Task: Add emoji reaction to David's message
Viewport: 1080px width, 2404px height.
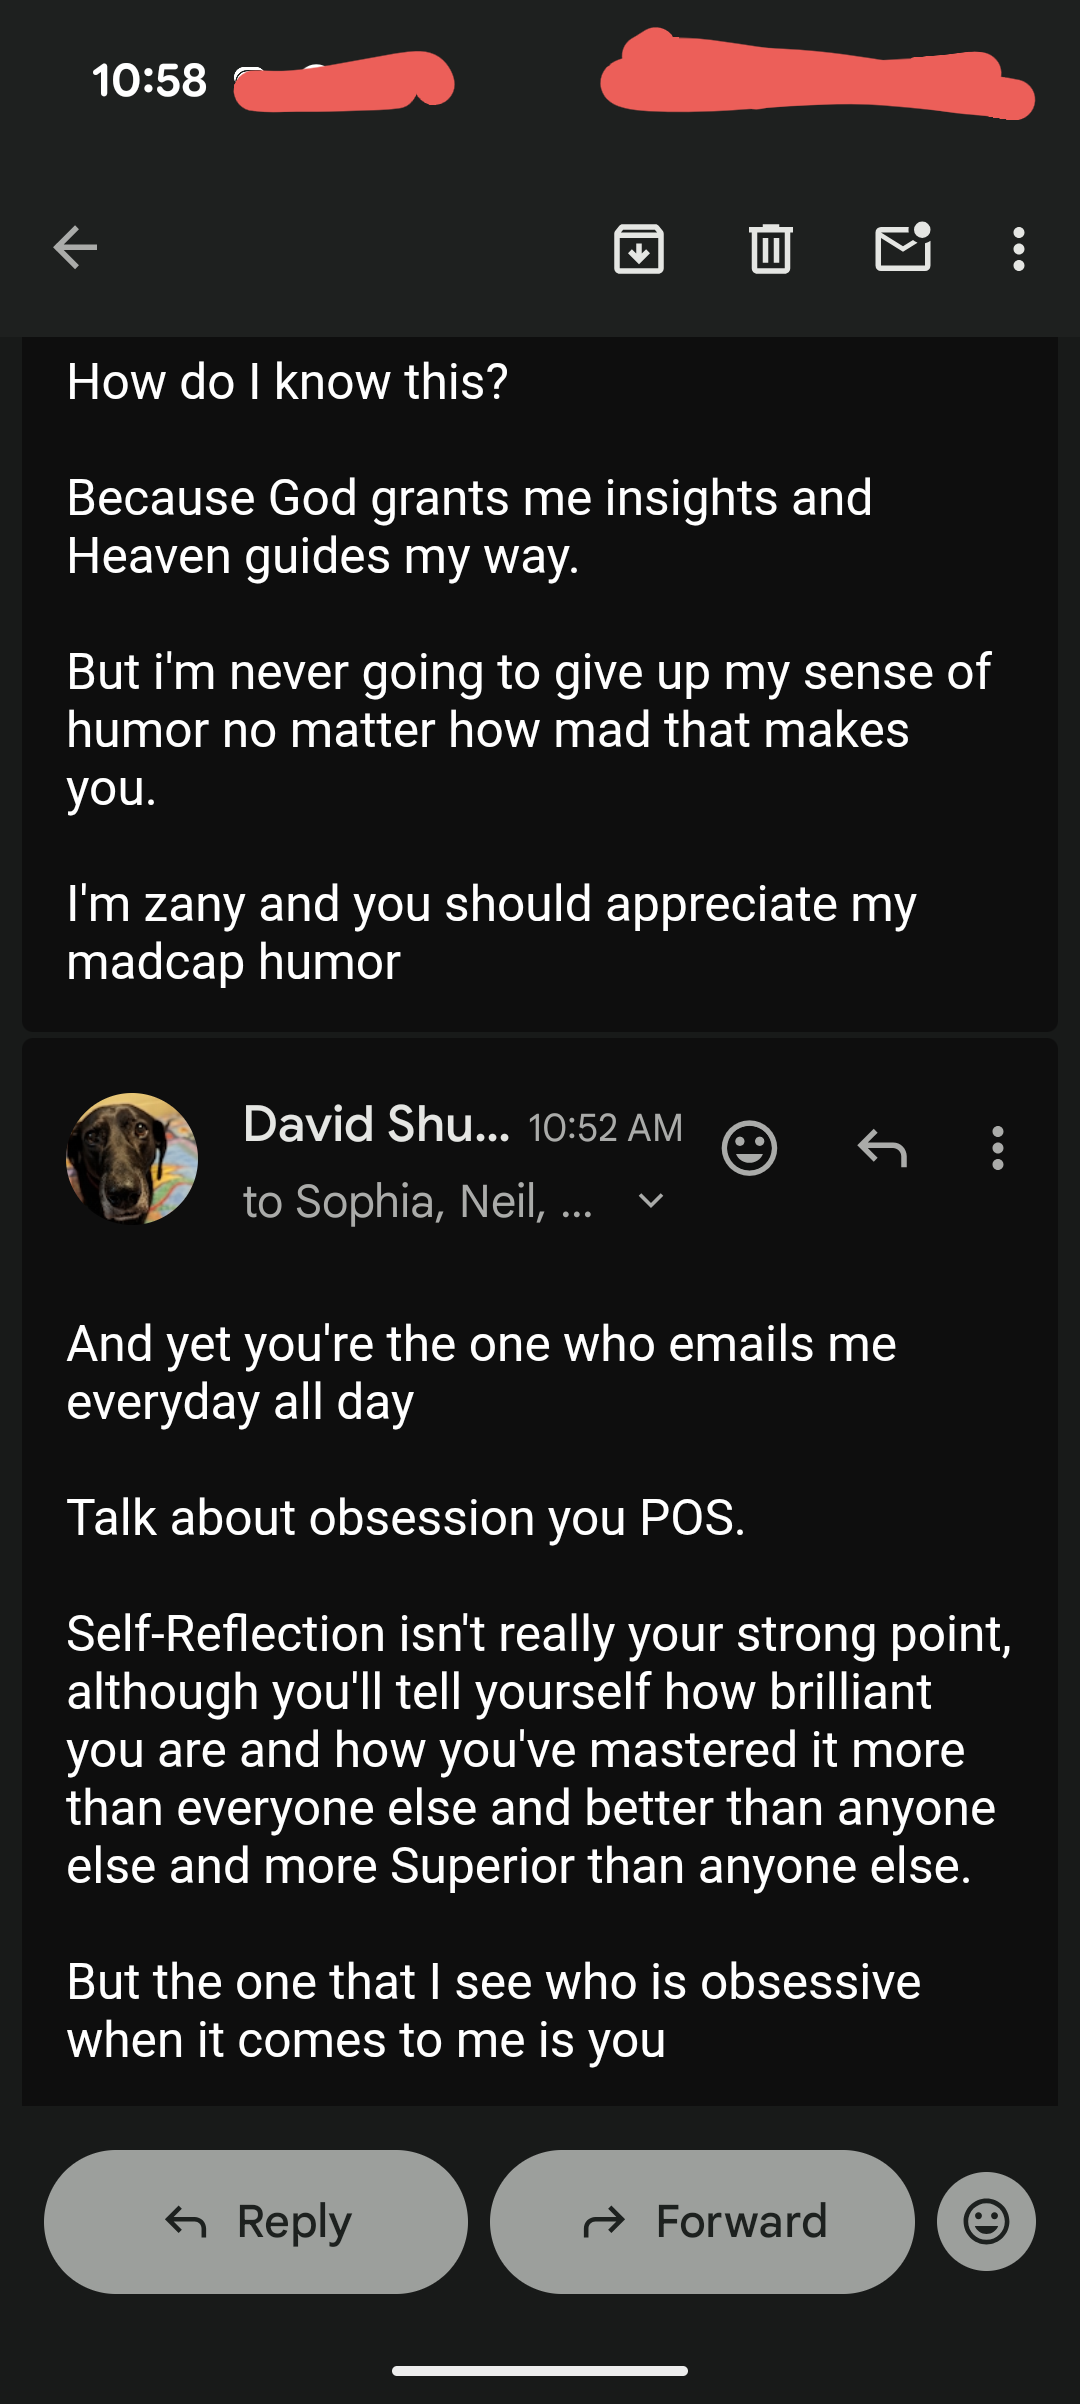Action: tap(749, 1148)
